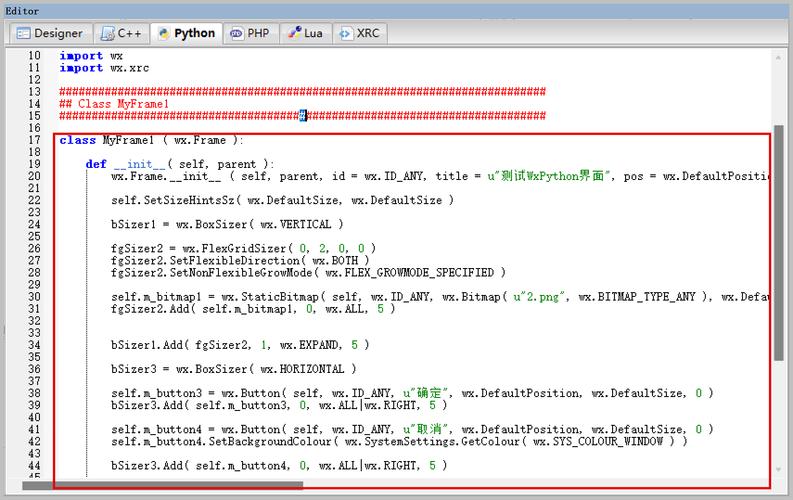Click the C++ tab icon
Viewport: 793px width, 500px height.
107,33
